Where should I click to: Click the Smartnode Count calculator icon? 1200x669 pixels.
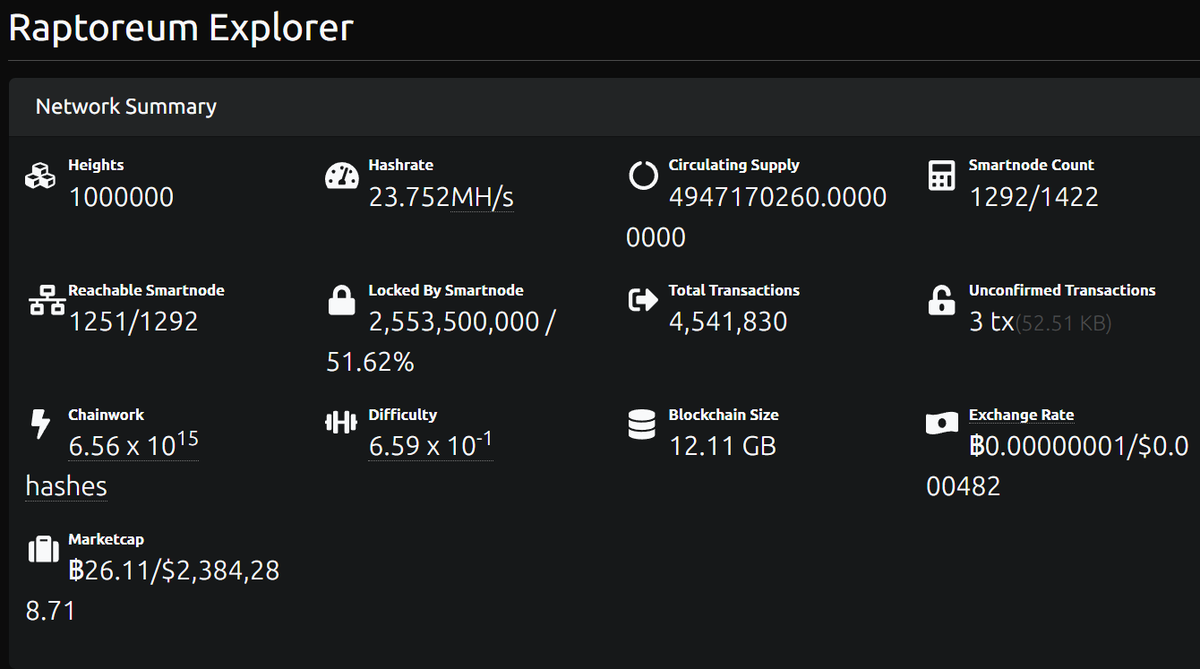click(941, 177)
